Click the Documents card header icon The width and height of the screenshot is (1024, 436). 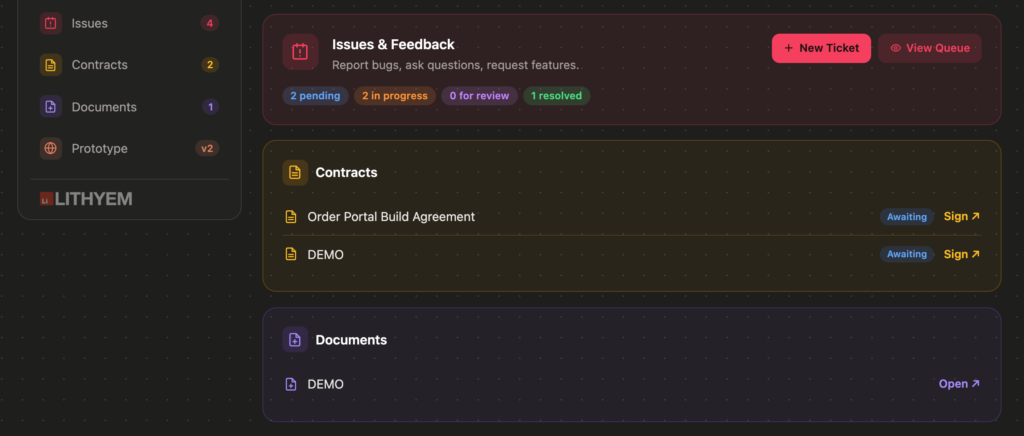point(295,340)
